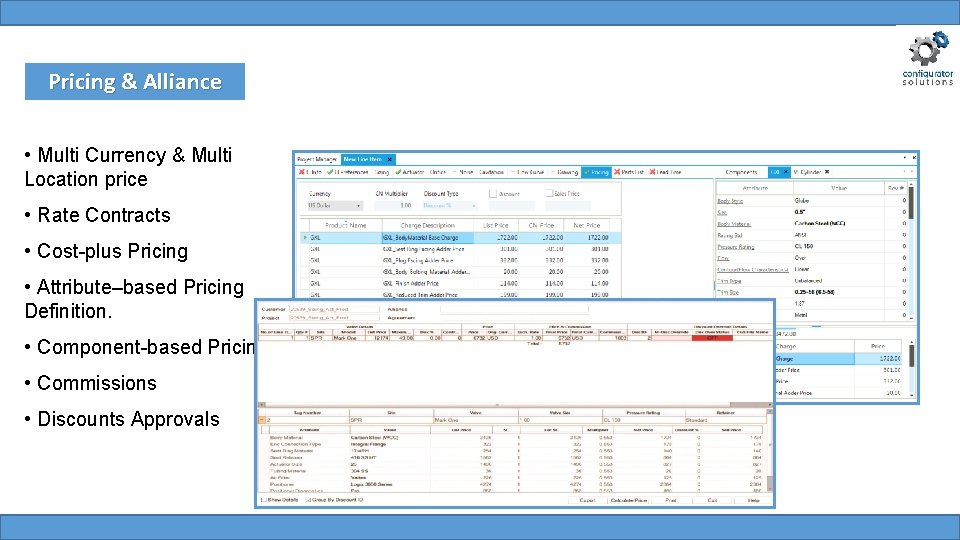Open the Currency dropdown
960x540 pixels.
point(335,206)
